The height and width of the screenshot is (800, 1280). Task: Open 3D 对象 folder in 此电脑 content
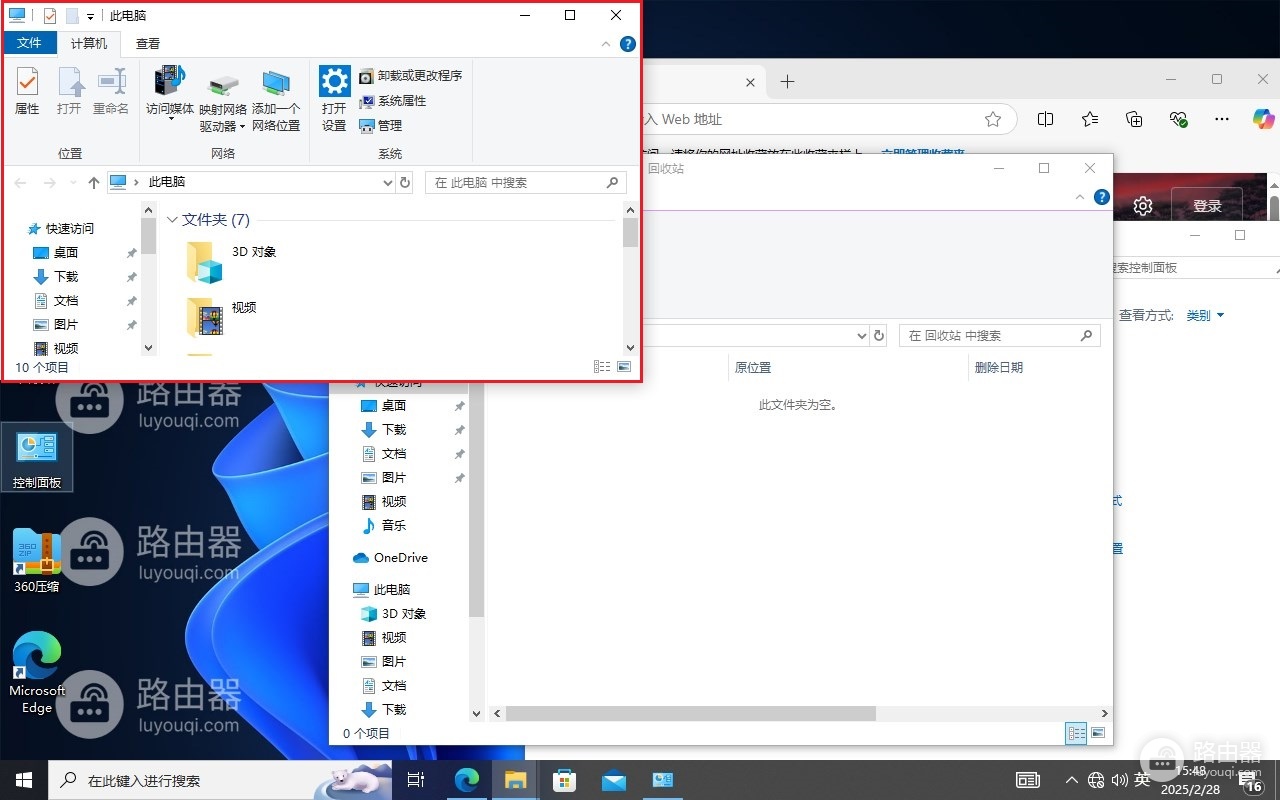point(231,262)
